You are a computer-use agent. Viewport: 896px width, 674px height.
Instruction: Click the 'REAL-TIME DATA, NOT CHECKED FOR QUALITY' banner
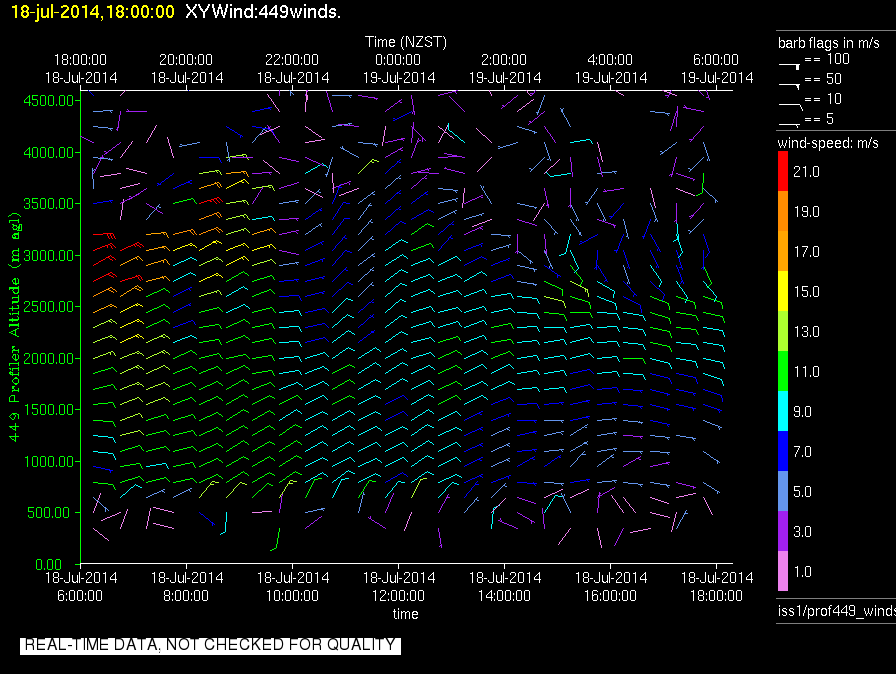tap(210, 645)
